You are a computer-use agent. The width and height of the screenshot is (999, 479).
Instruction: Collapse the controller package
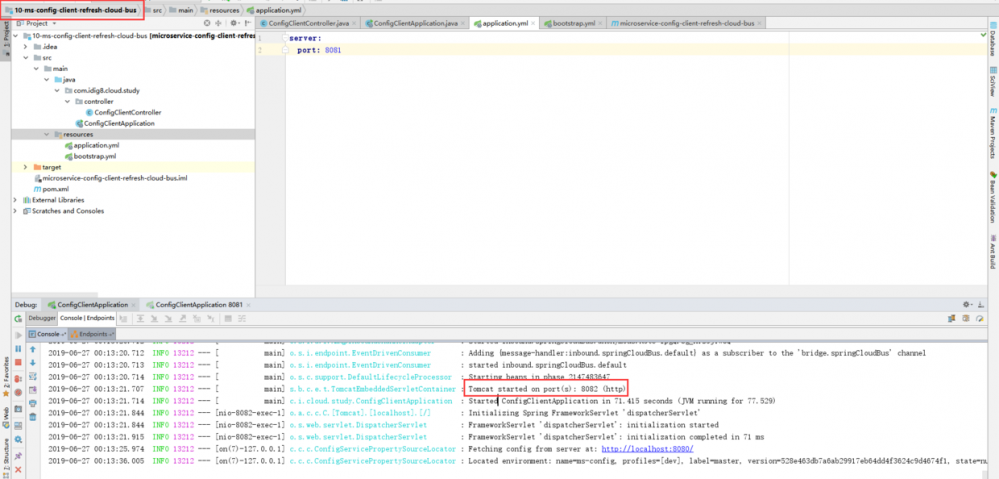(x=68, y=101)
